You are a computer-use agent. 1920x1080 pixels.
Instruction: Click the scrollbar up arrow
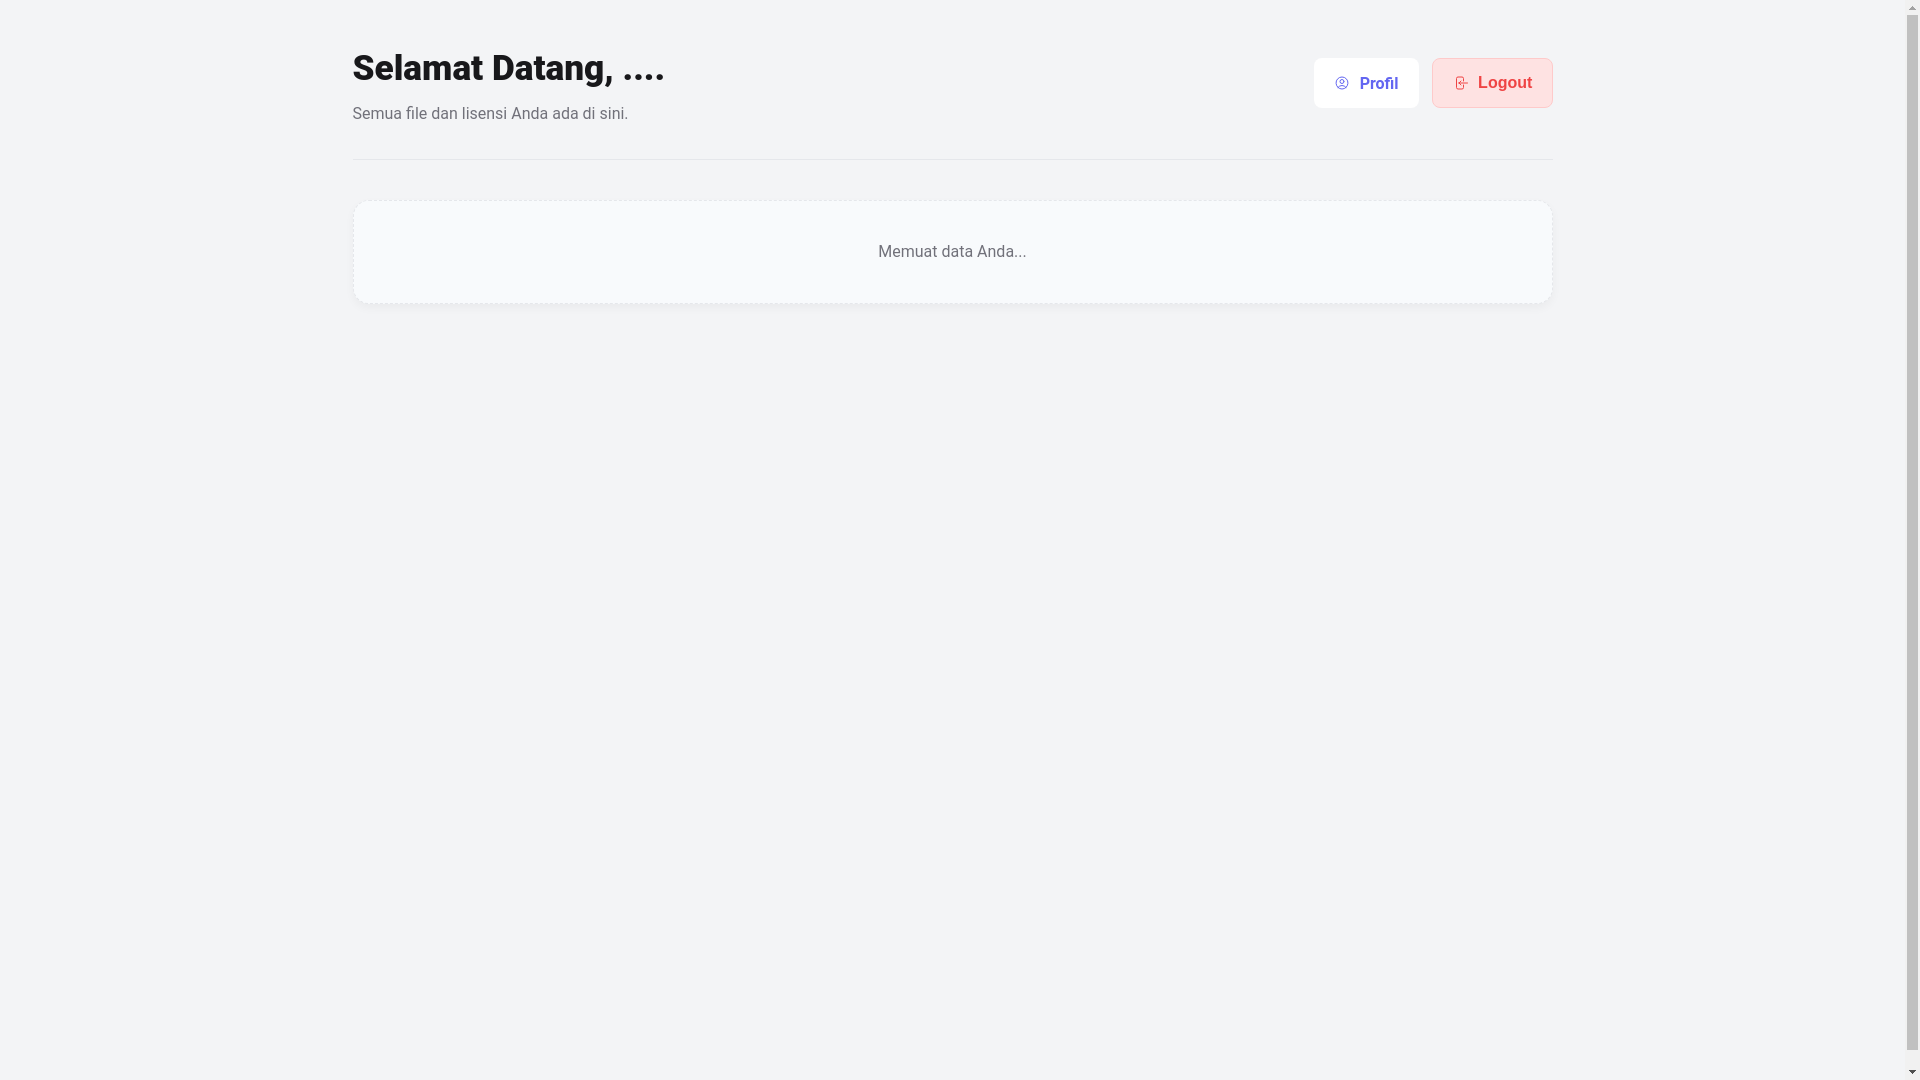click(x=1912, y=8)
